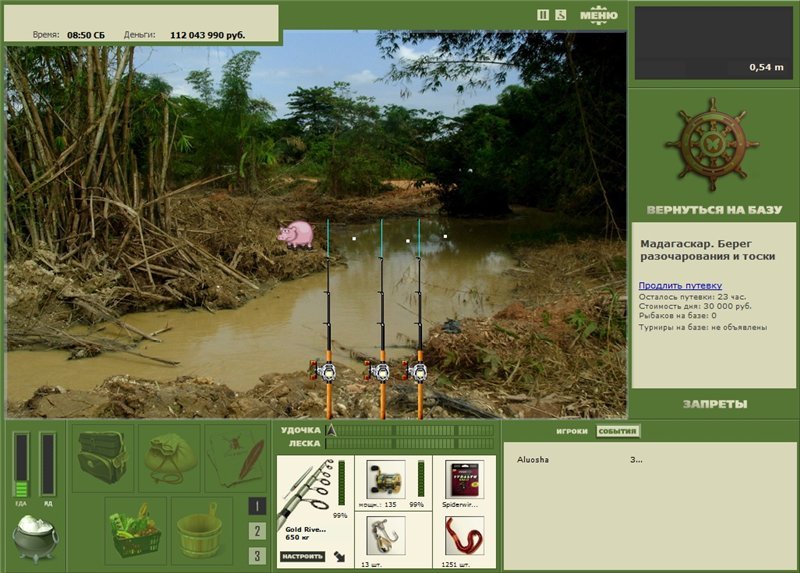The image size is (800, 573).
Task: Open the wooden bait bucket
Action: (x=202, y=531)
